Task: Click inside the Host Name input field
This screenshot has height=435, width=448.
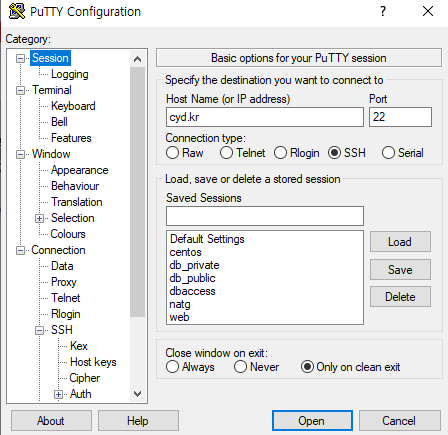Action: (x=265, y=117)
